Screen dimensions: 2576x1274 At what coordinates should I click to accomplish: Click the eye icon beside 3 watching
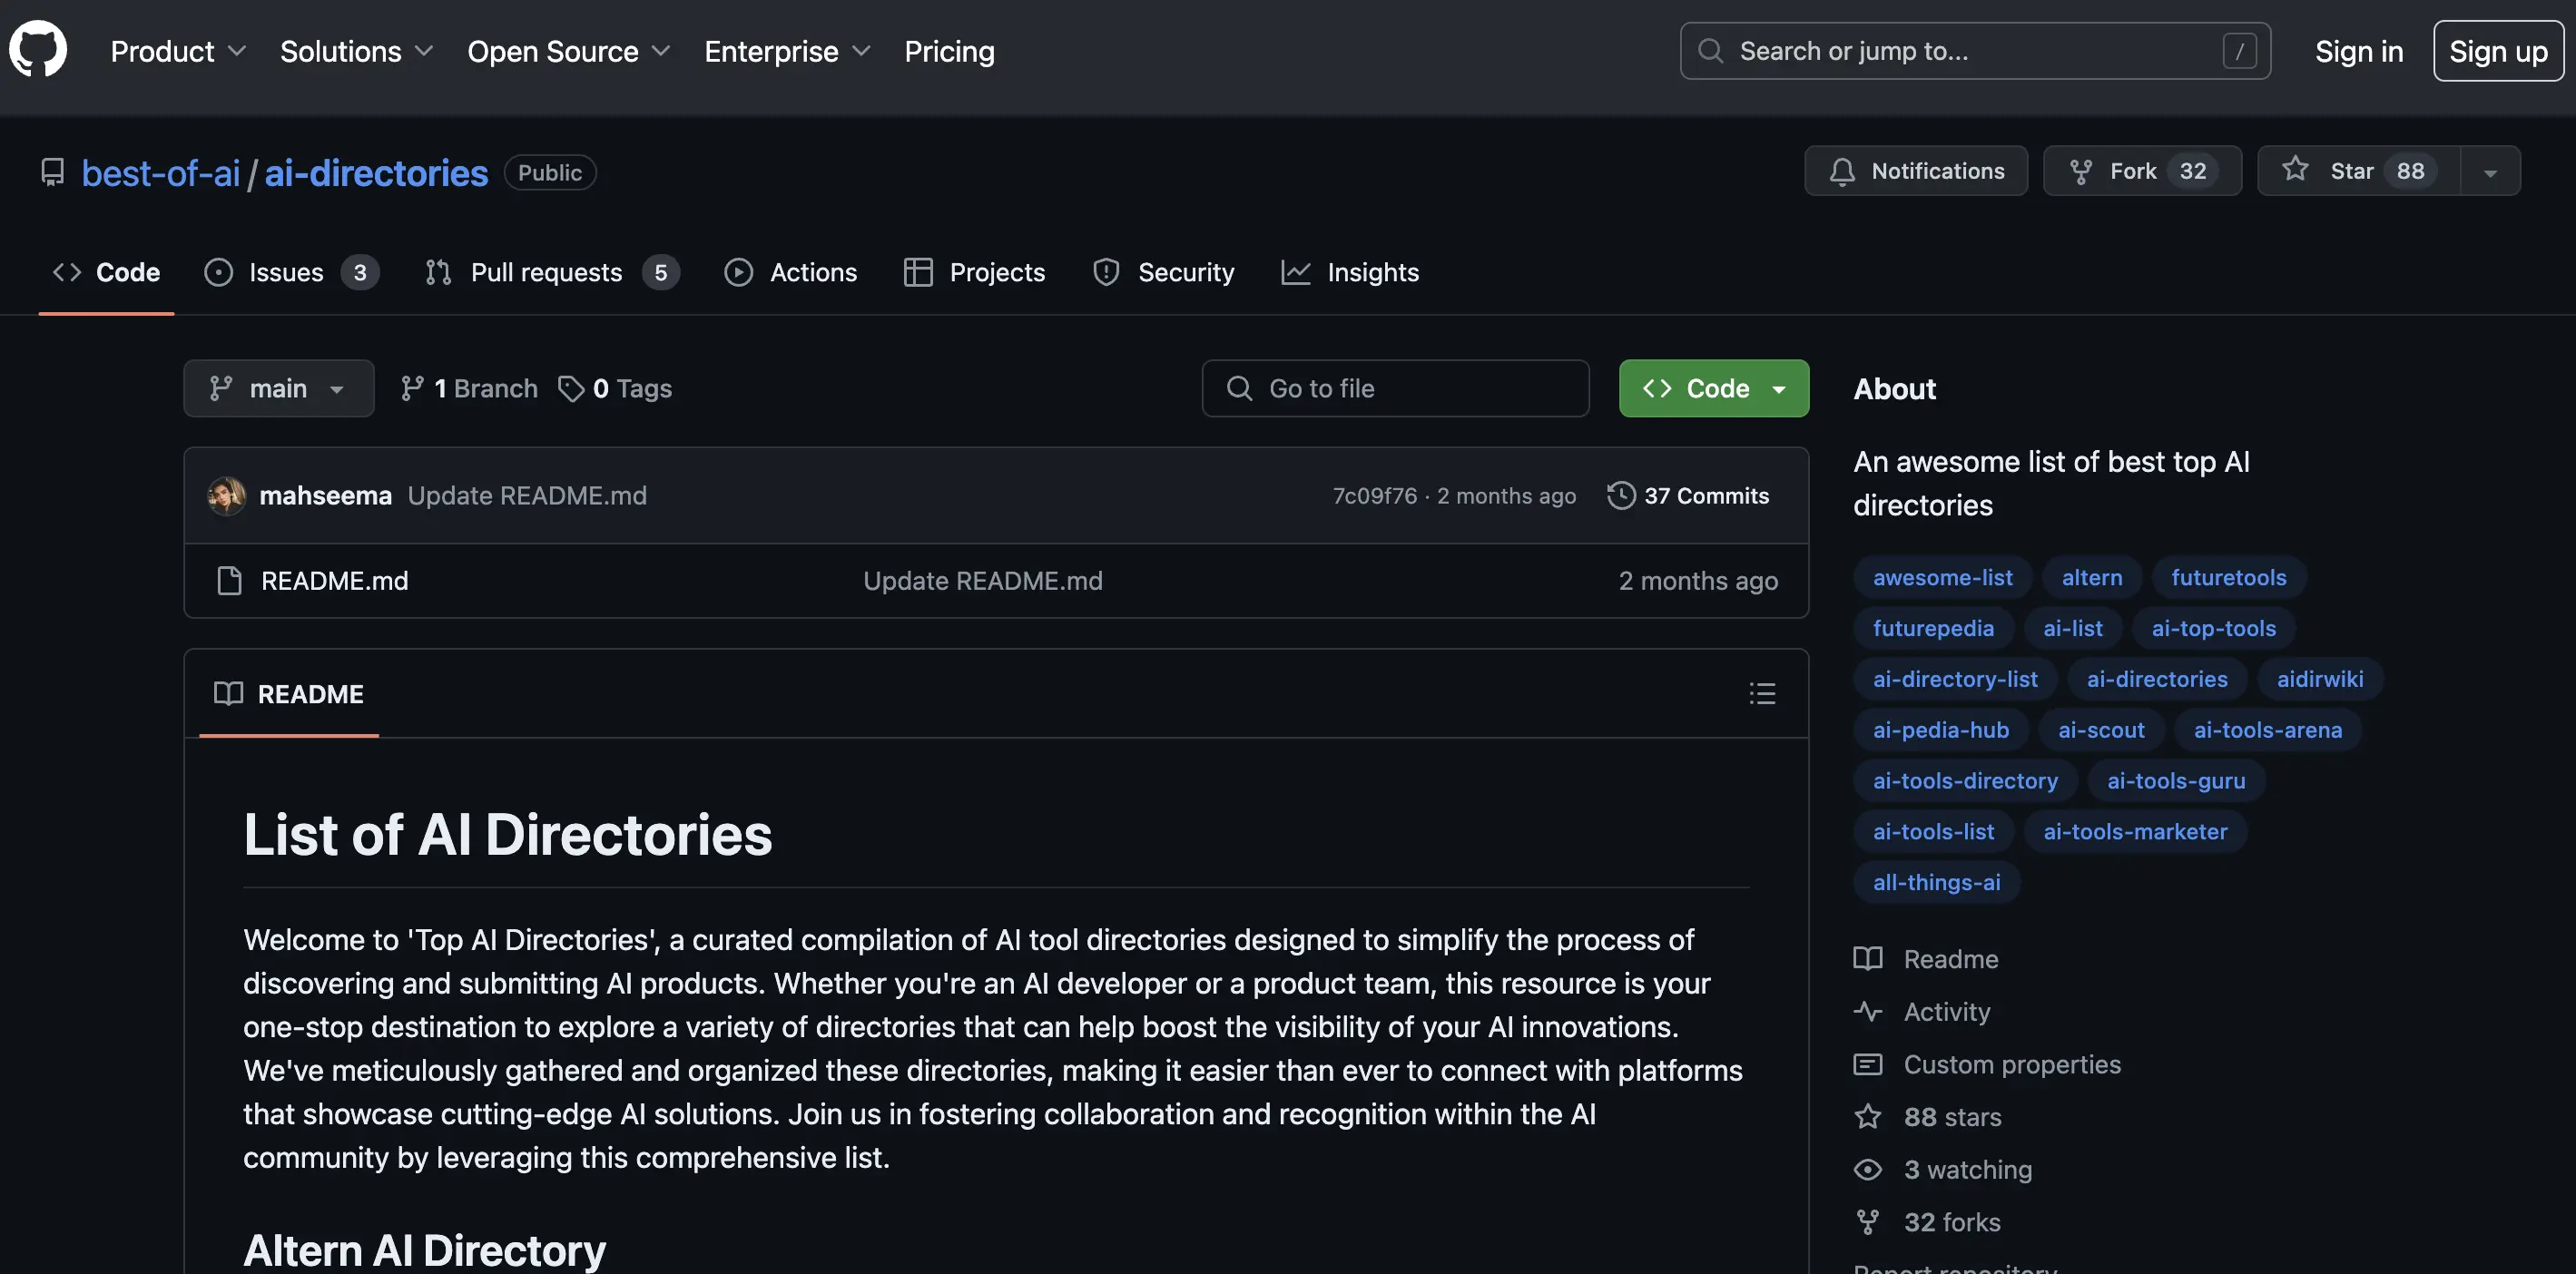click(x=1867, y=1169)
